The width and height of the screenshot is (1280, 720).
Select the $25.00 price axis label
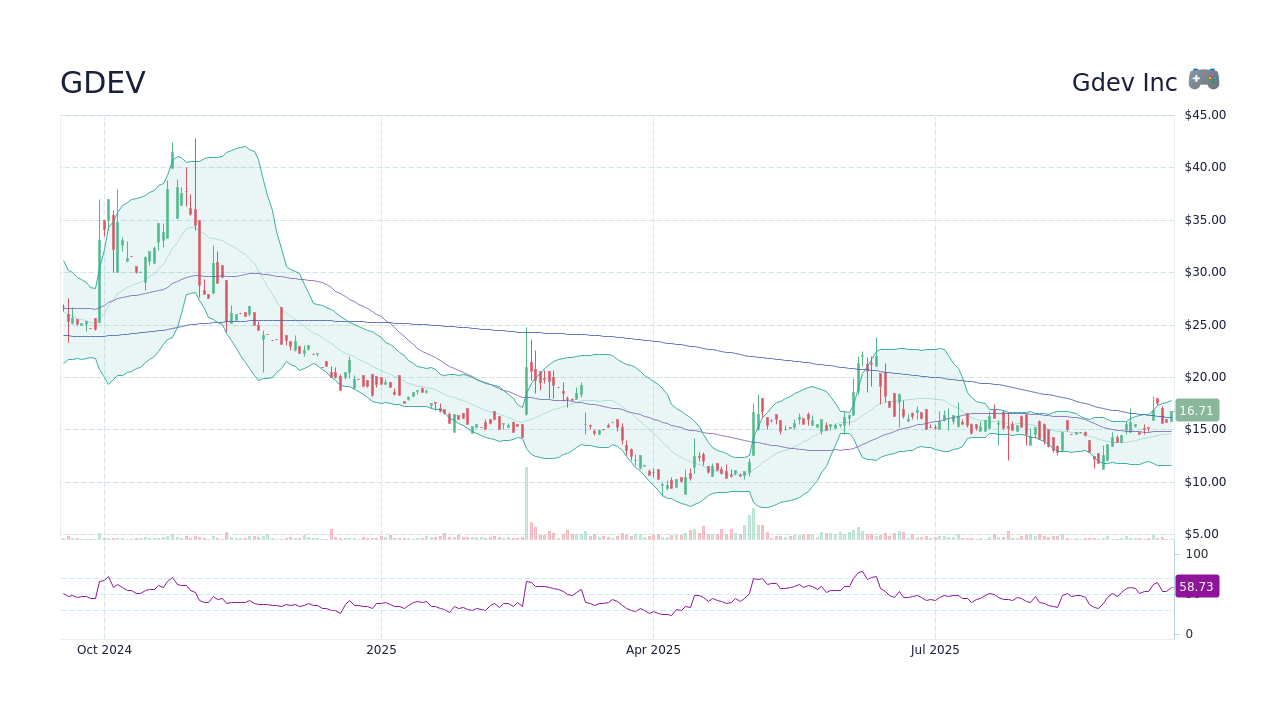pyautogui.click(x=1205, y=325)
